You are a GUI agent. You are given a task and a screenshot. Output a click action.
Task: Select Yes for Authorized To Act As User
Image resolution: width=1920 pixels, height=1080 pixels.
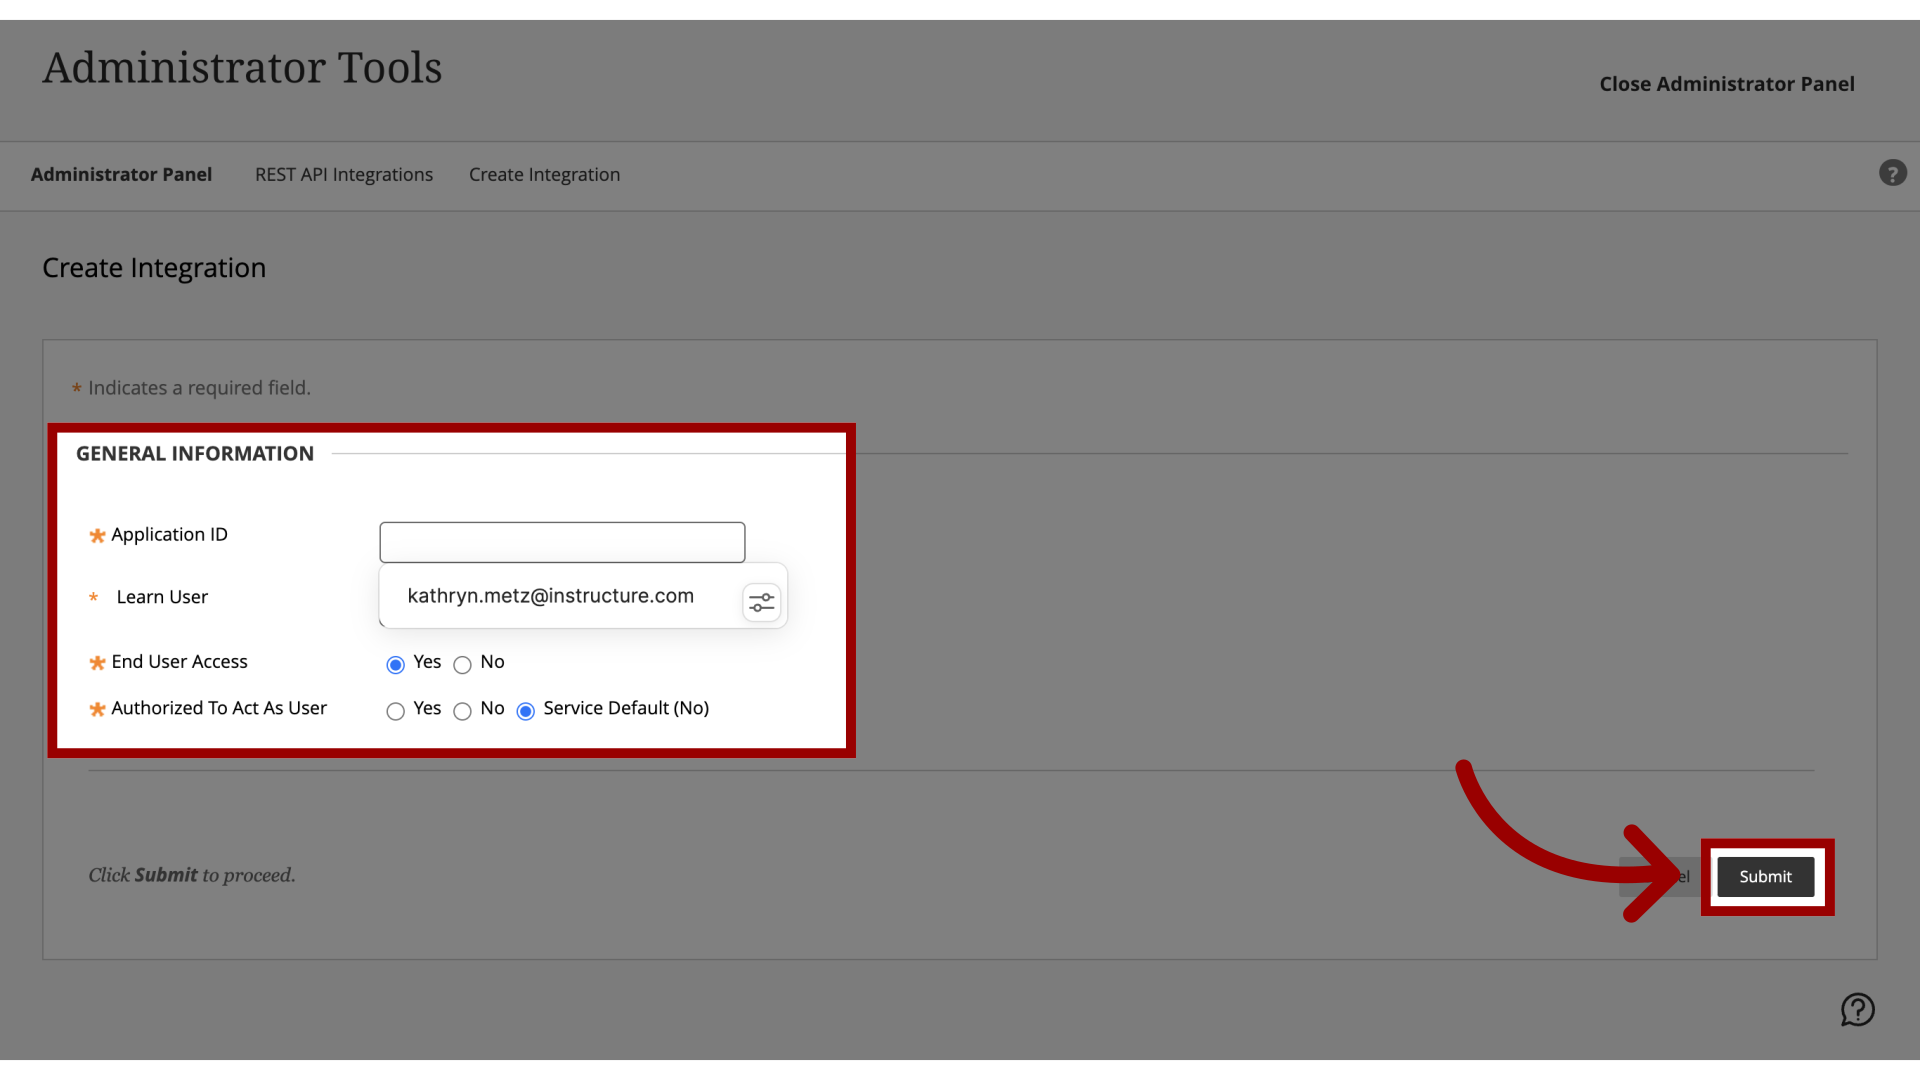click(395, 710)
